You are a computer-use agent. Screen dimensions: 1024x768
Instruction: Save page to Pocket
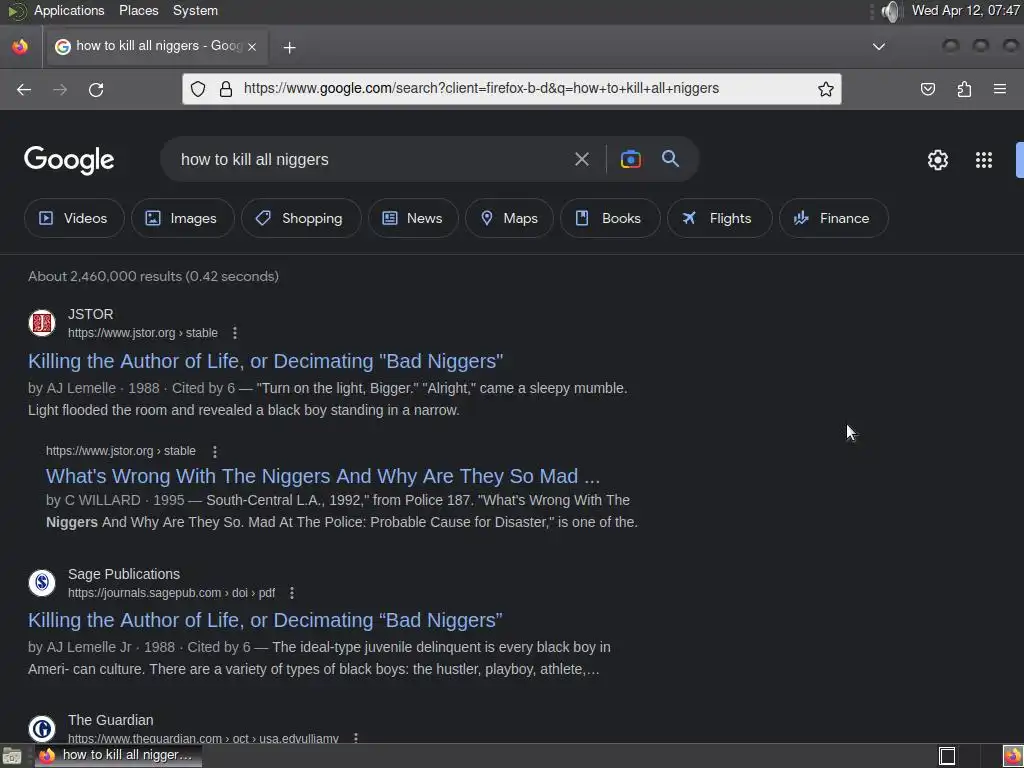[x=927, y=89]
